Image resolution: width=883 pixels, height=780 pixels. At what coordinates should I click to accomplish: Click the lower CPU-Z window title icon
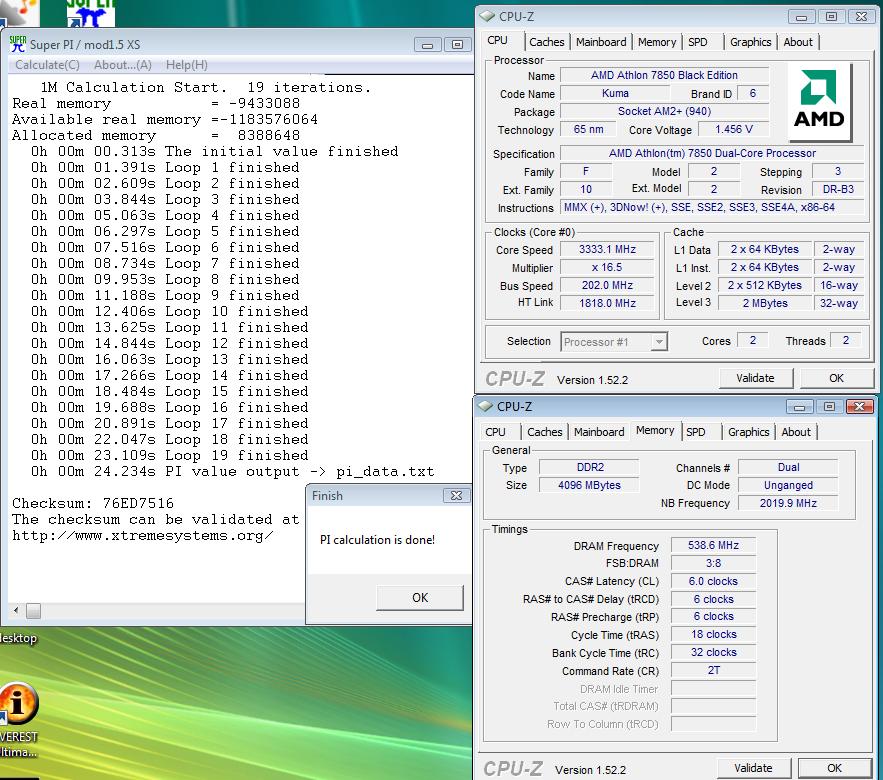click(485, 406)
